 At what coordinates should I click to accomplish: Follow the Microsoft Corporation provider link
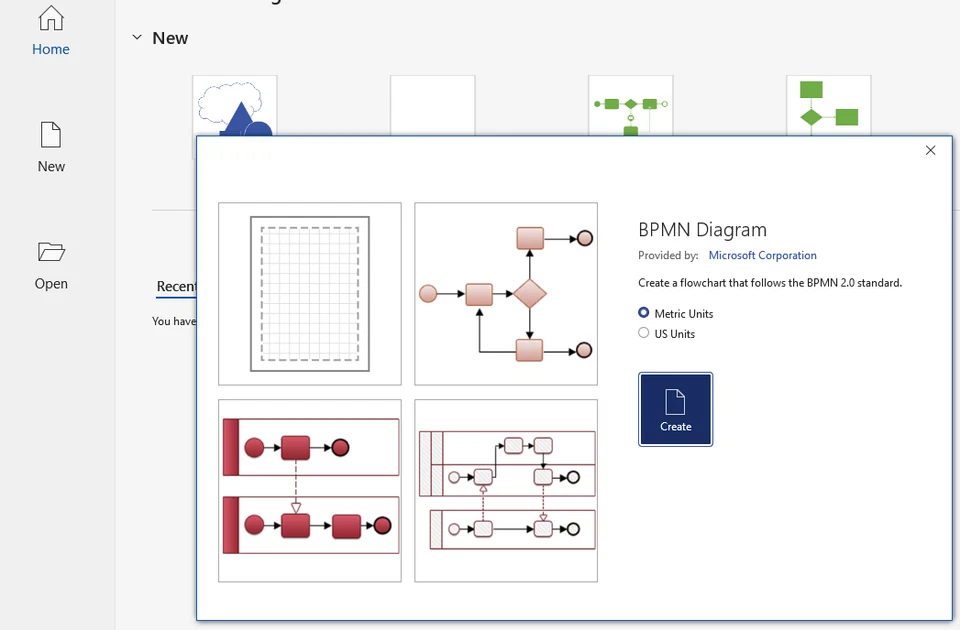click(762, 255)
